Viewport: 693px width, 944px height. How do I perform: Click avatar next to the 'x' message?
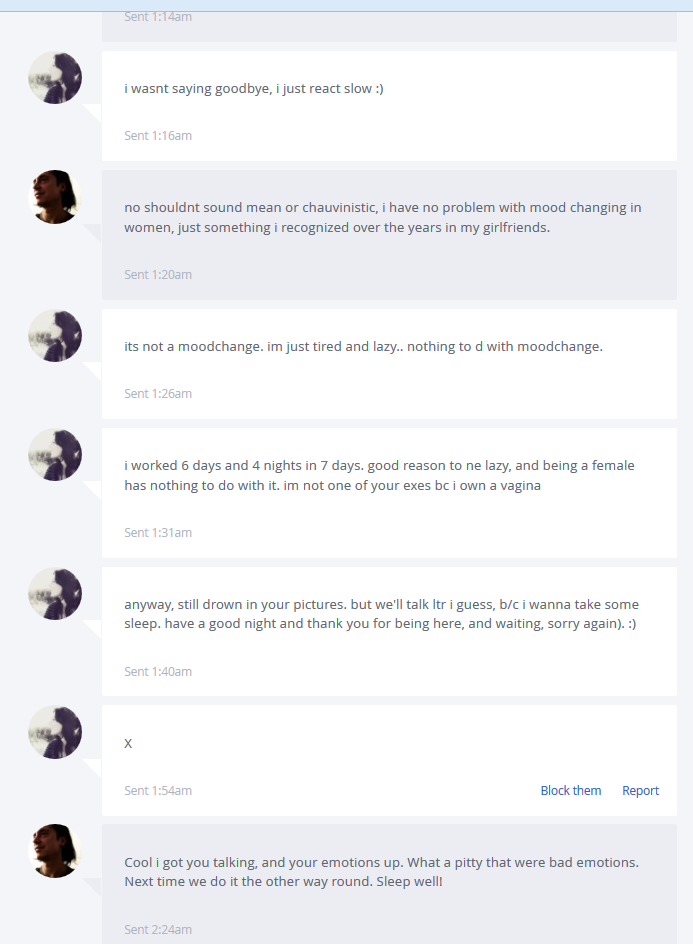[x=55, y=732]
